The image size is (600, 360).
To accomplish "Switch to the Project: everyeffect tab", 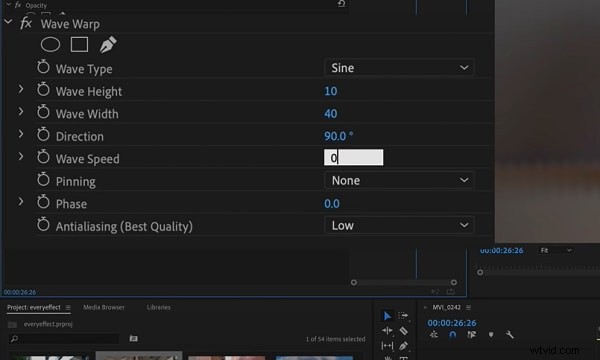I will [x=34, y=307].
